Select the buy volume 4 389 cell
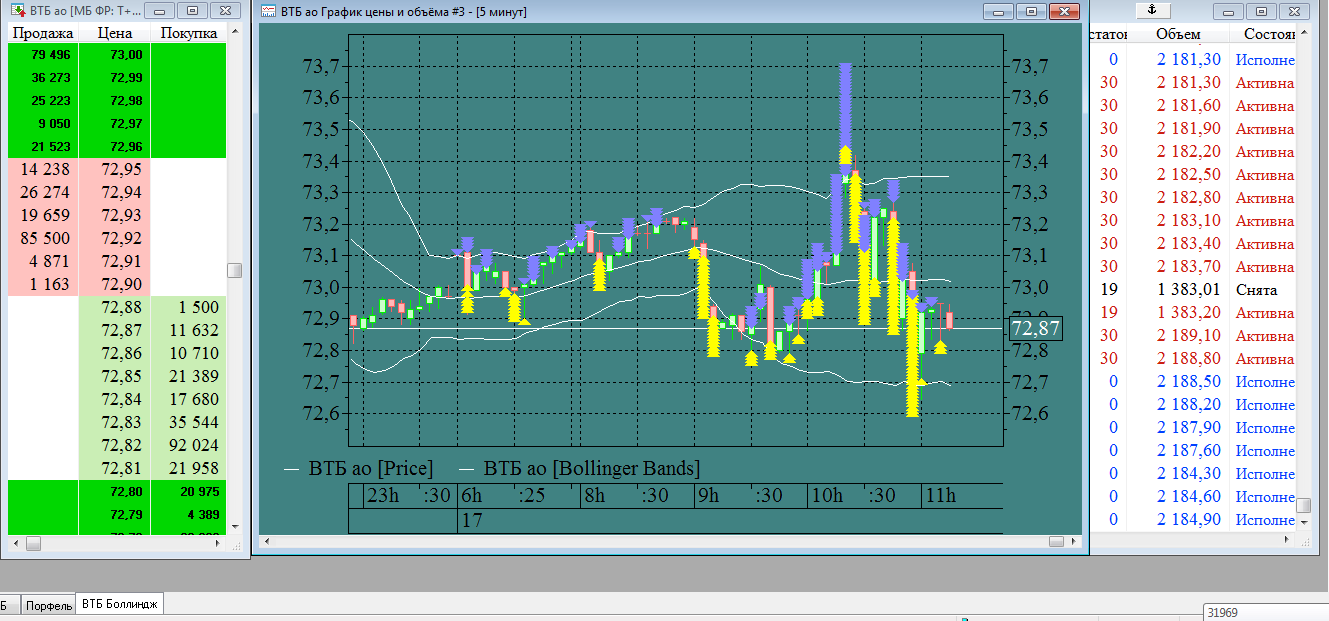Image resolution: width=1329 pixels, height=621 pixels. 190,515
